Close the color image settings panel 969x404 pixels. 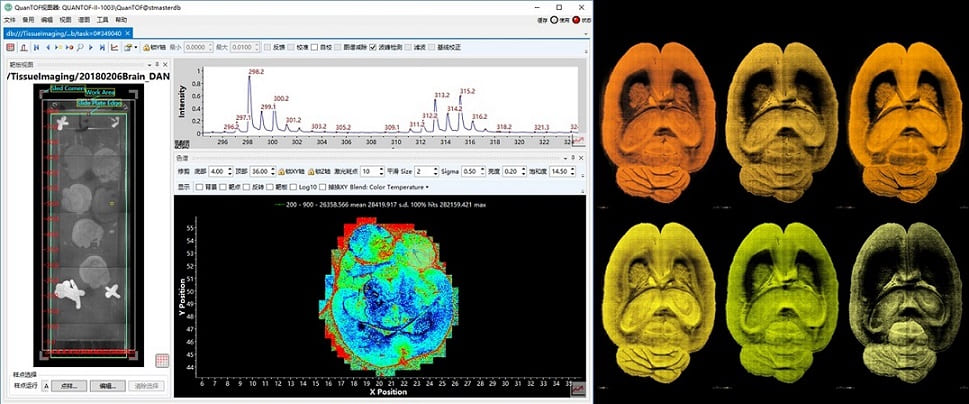click(581, 158)
